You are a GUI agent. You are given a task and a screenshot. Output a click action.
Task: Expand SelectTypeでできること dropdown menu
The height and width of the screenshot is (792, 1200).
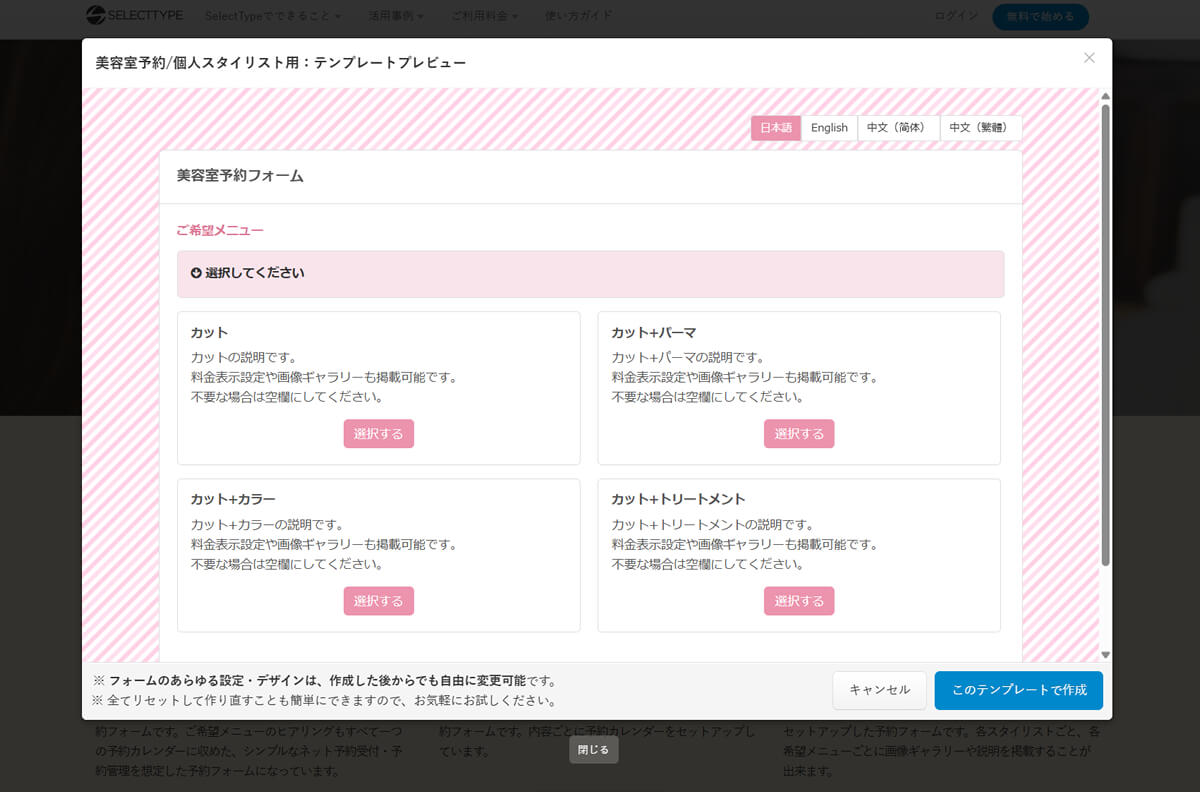[272, 16]
